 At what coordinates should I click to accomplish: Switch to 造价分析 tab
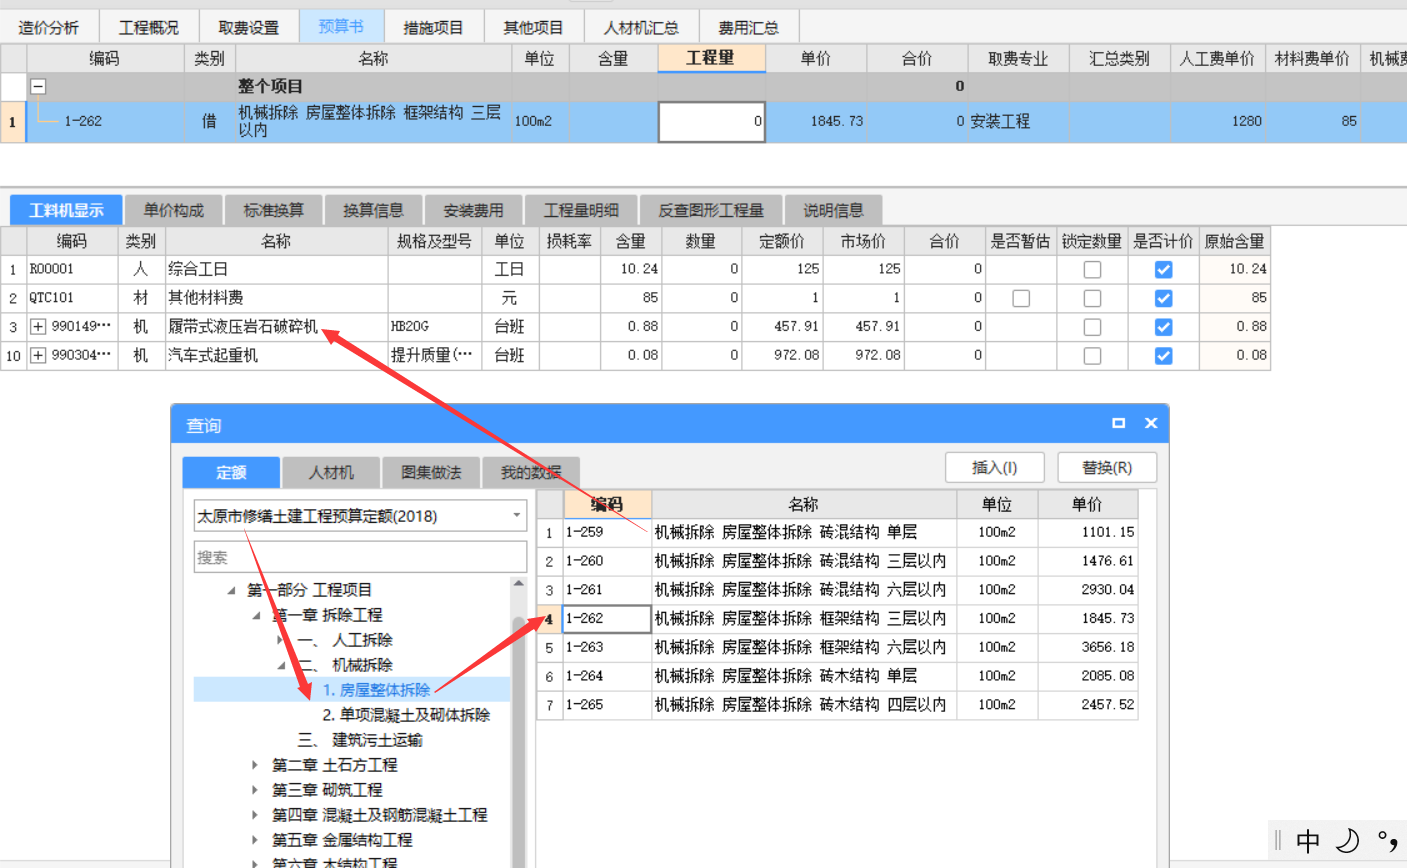(x=49, y=27)
